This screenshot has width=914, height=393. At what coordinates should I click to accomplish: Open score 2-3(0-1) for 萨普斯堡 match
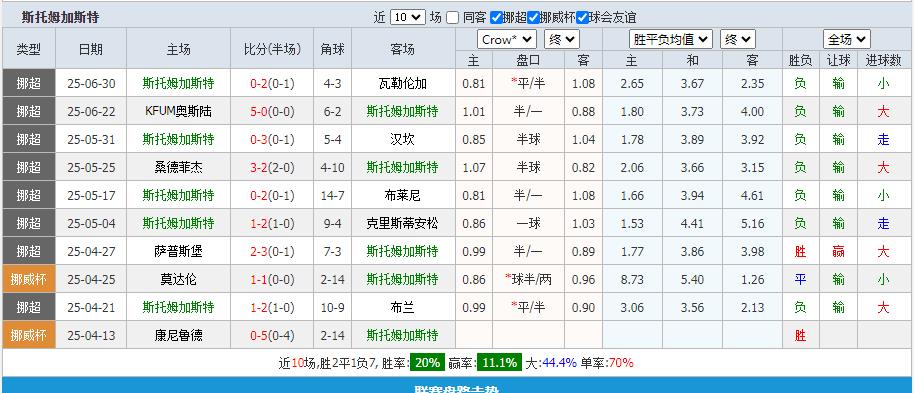click(273, 251)
